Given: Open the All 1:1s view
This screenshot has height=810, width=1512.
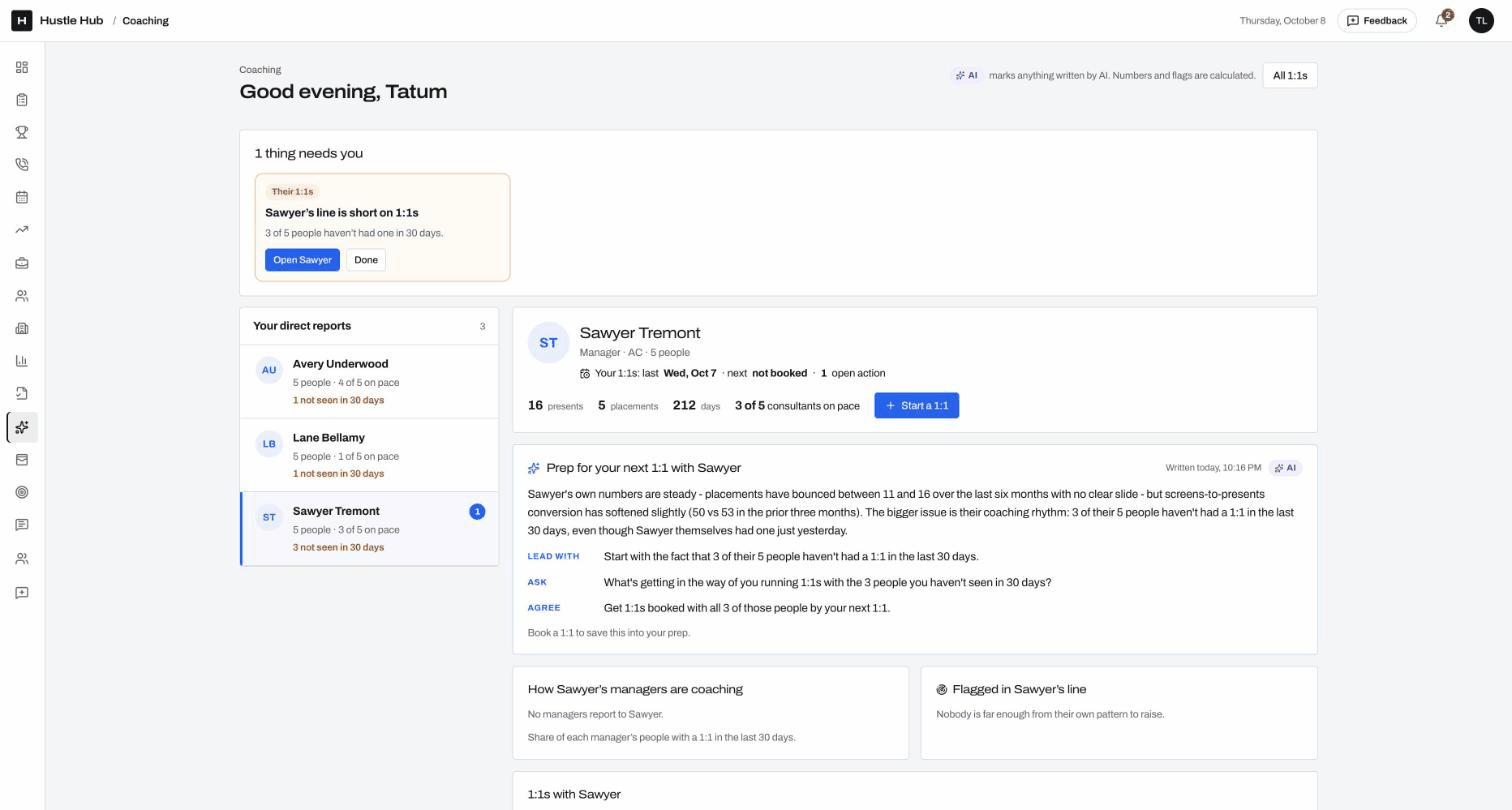Looking at the screenshot, I should point(1290,75).
